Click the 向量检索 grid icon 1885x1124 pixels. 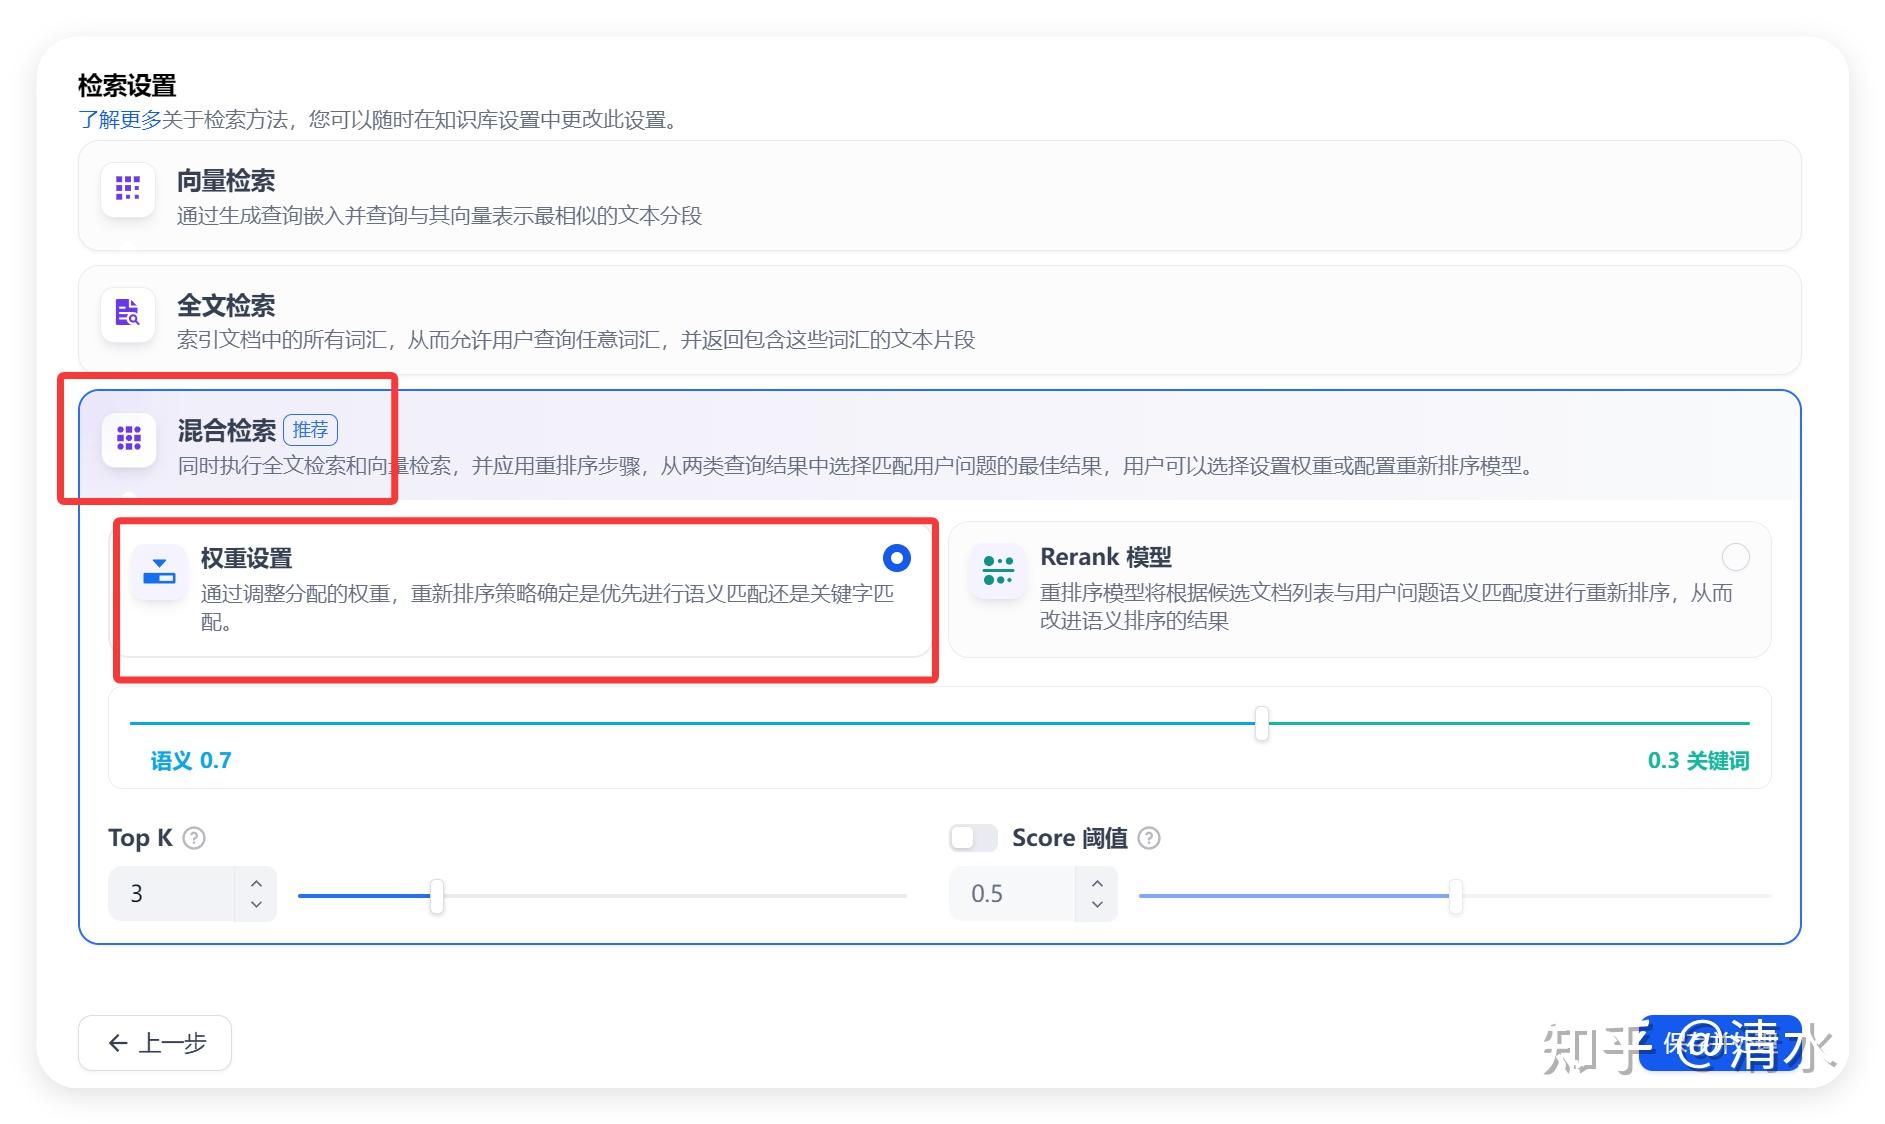[127, 189]
